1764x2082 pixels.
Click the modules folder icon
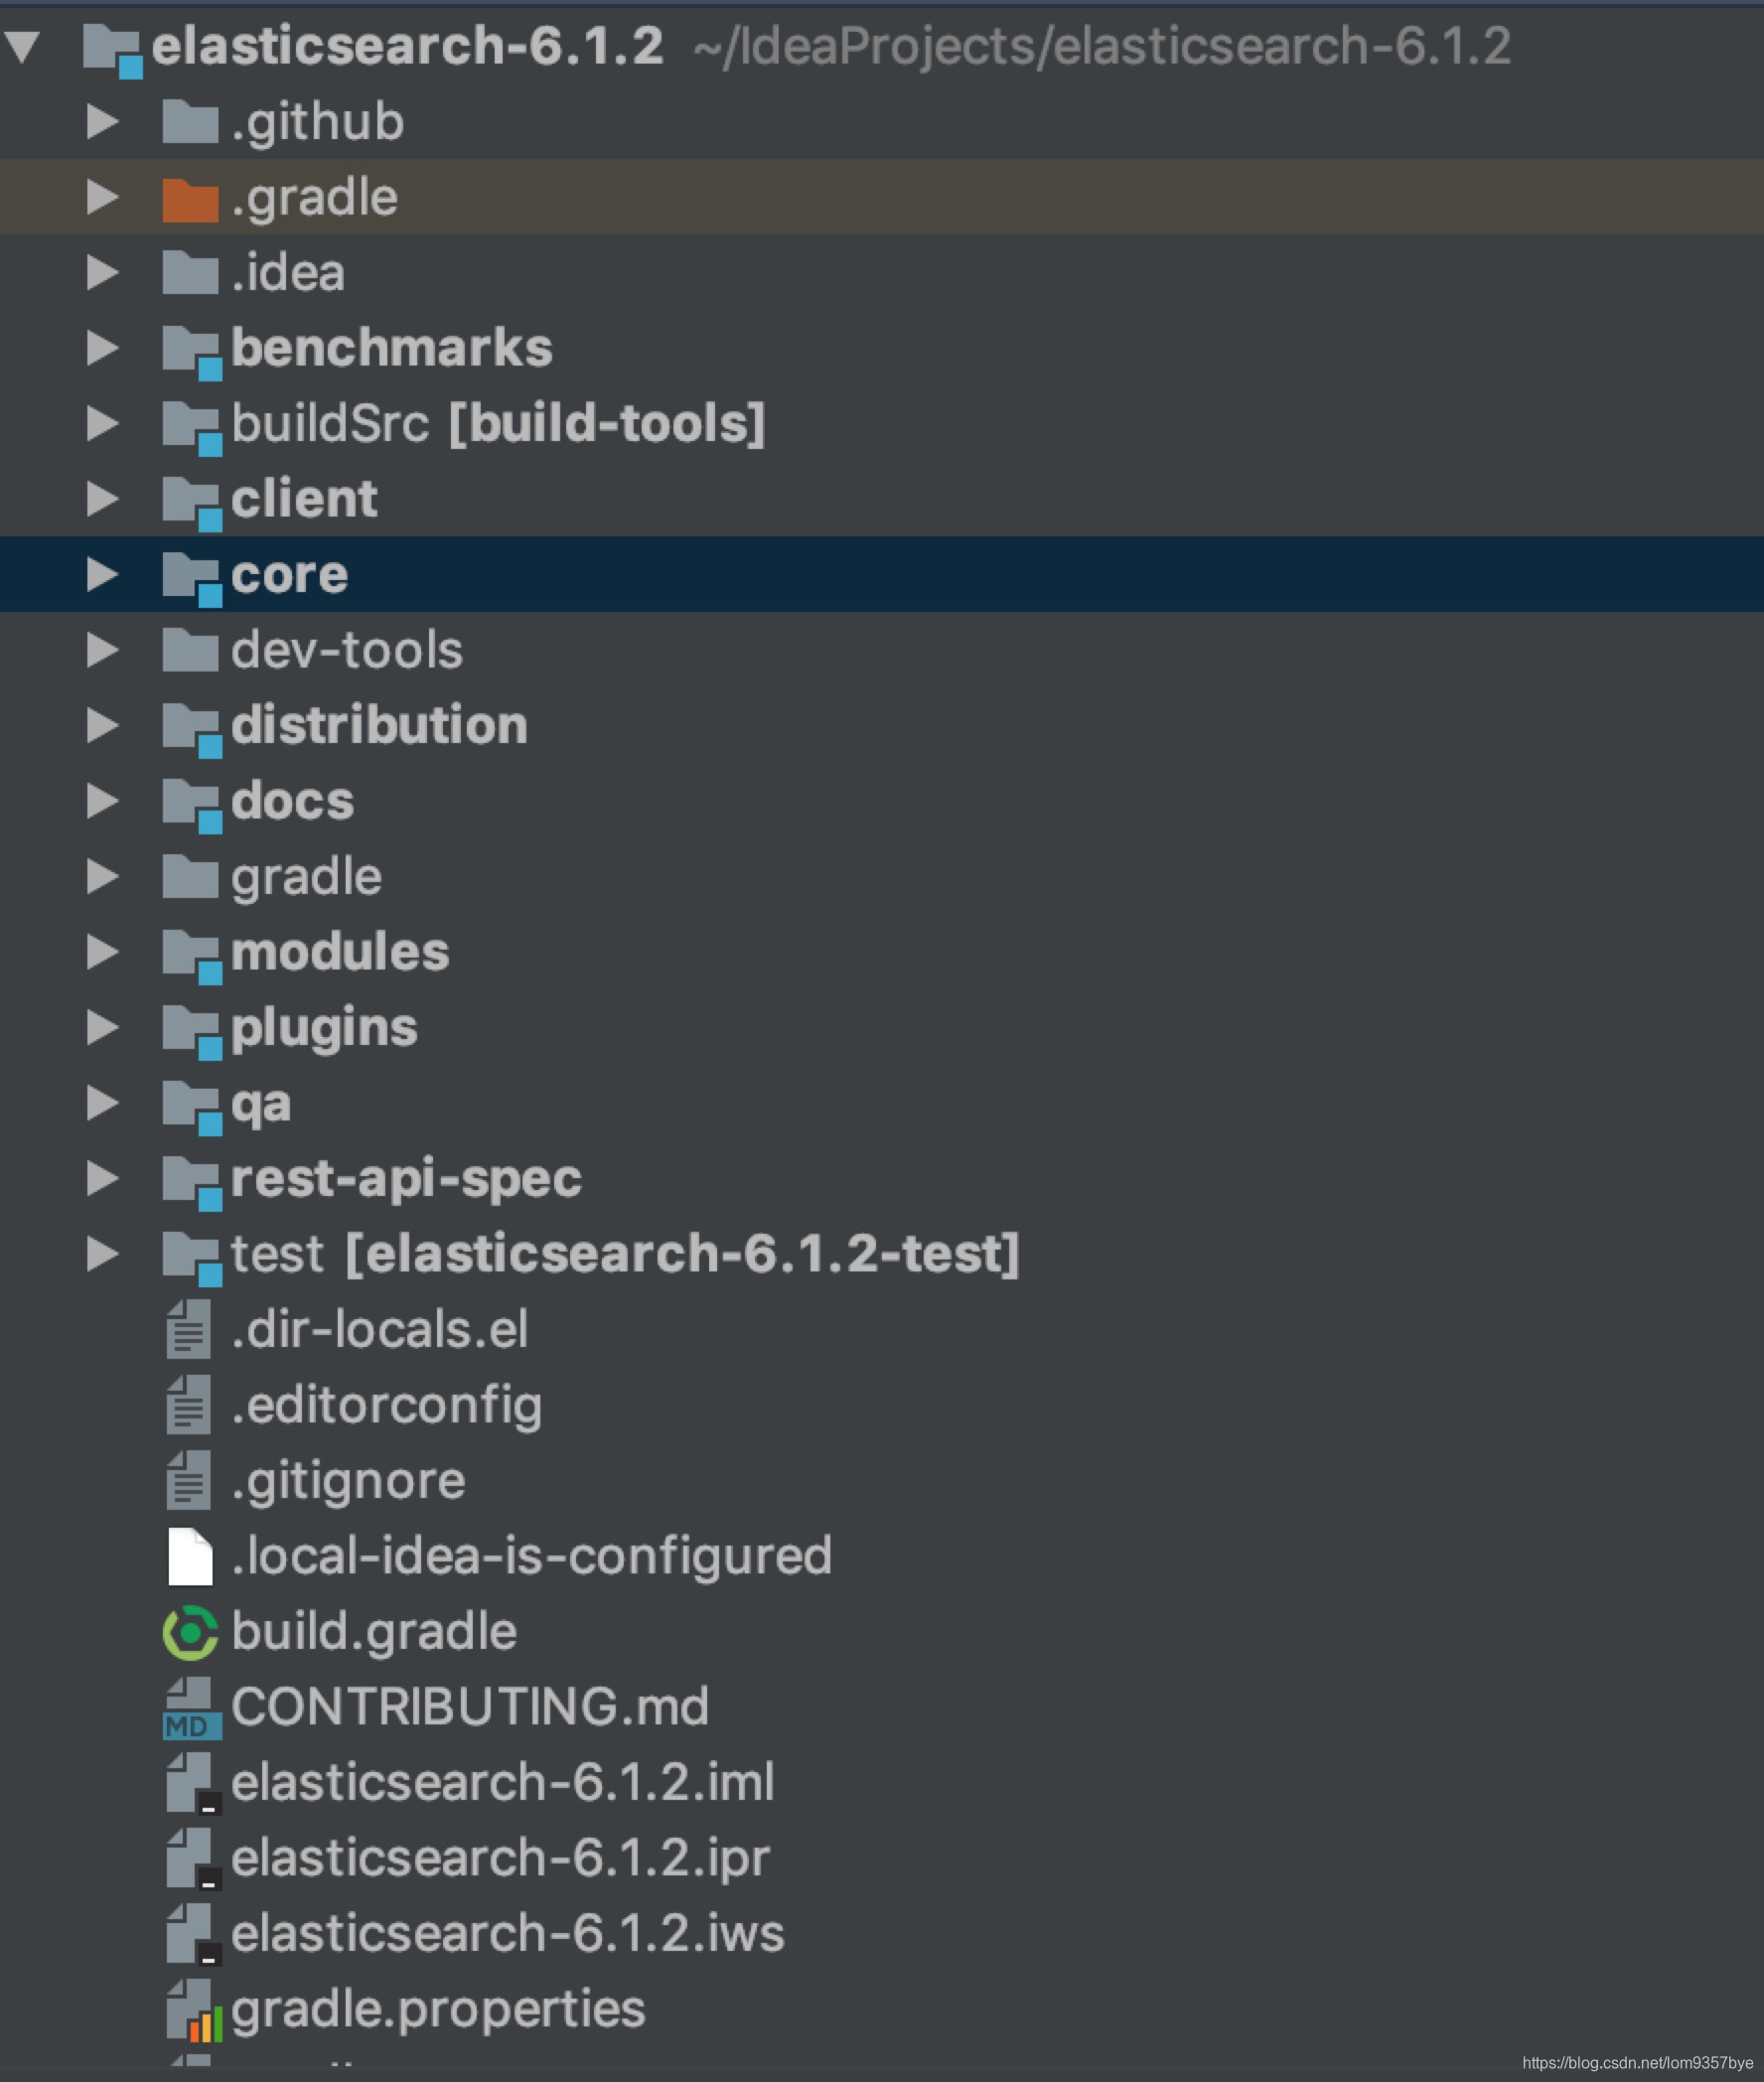click(192, 956)
